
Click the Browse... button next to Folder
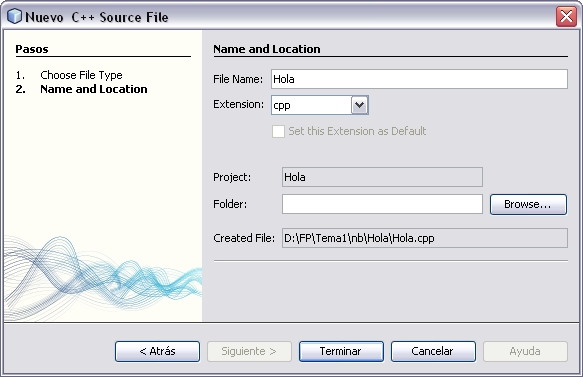pyautogui.click(x=528, y=204)
